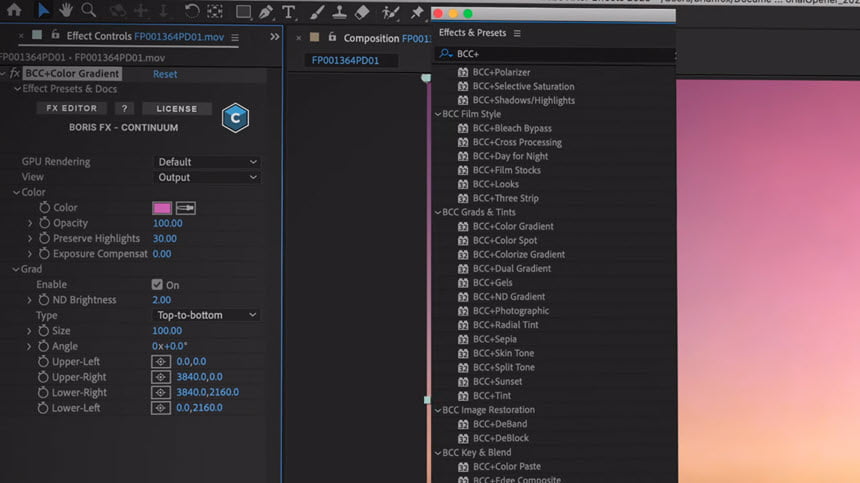Screen dimensions: 860x483
Task: Toggle the Composition panel lock
Action: pyautogui.click(x=332, y=37)
